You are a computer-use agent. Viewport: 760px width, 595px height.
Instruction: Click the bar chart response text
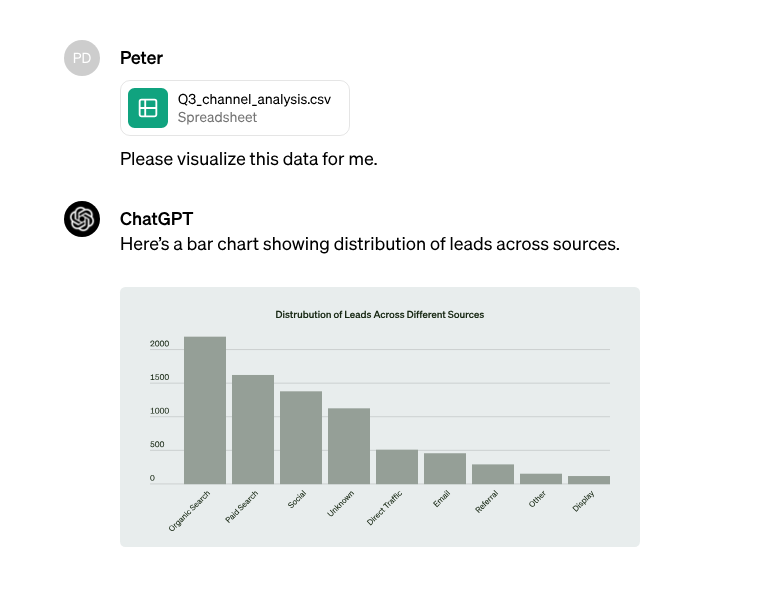[369, 244]
